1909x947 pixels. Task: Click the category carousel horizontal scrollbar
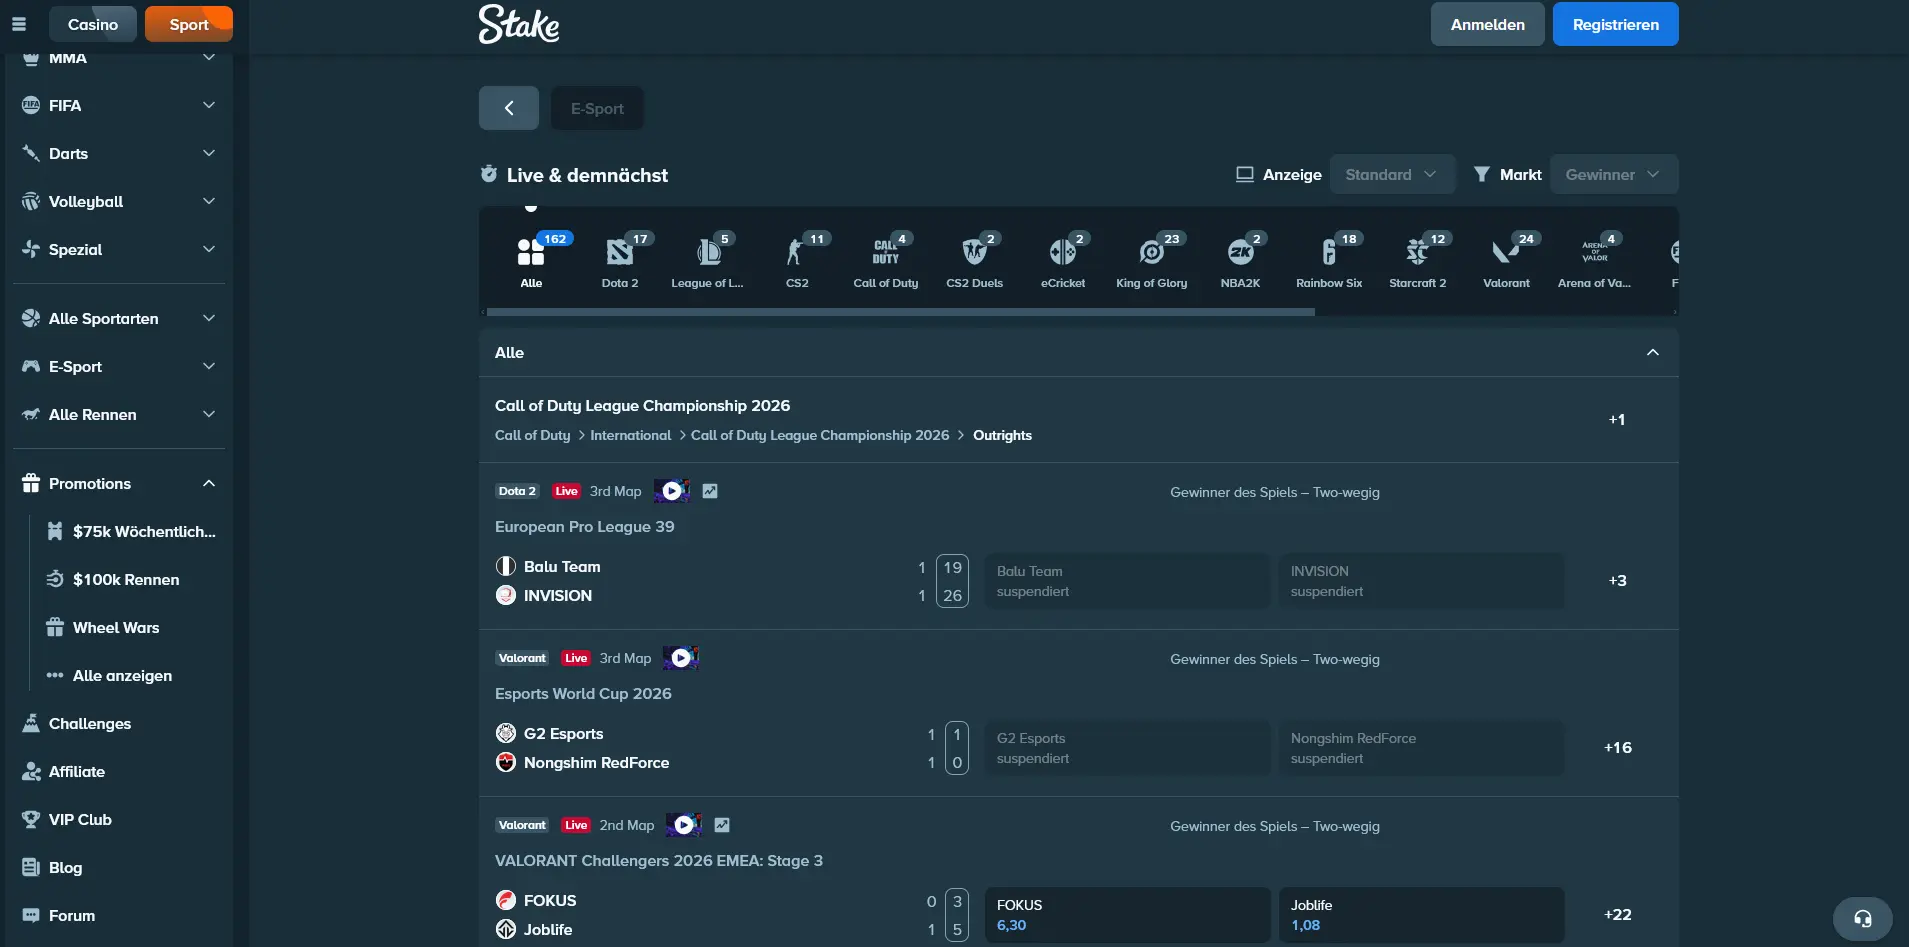point(900,312)
